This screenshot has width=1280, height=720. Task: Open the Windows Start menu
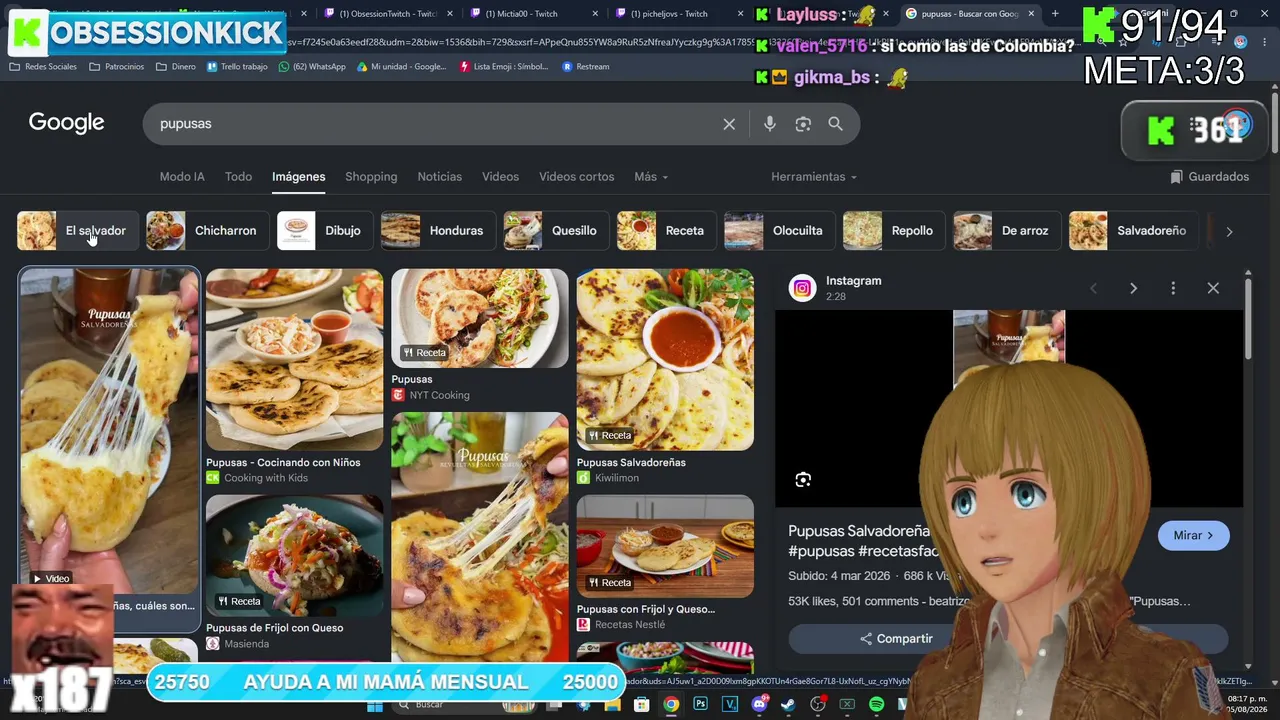click(375, 705)
